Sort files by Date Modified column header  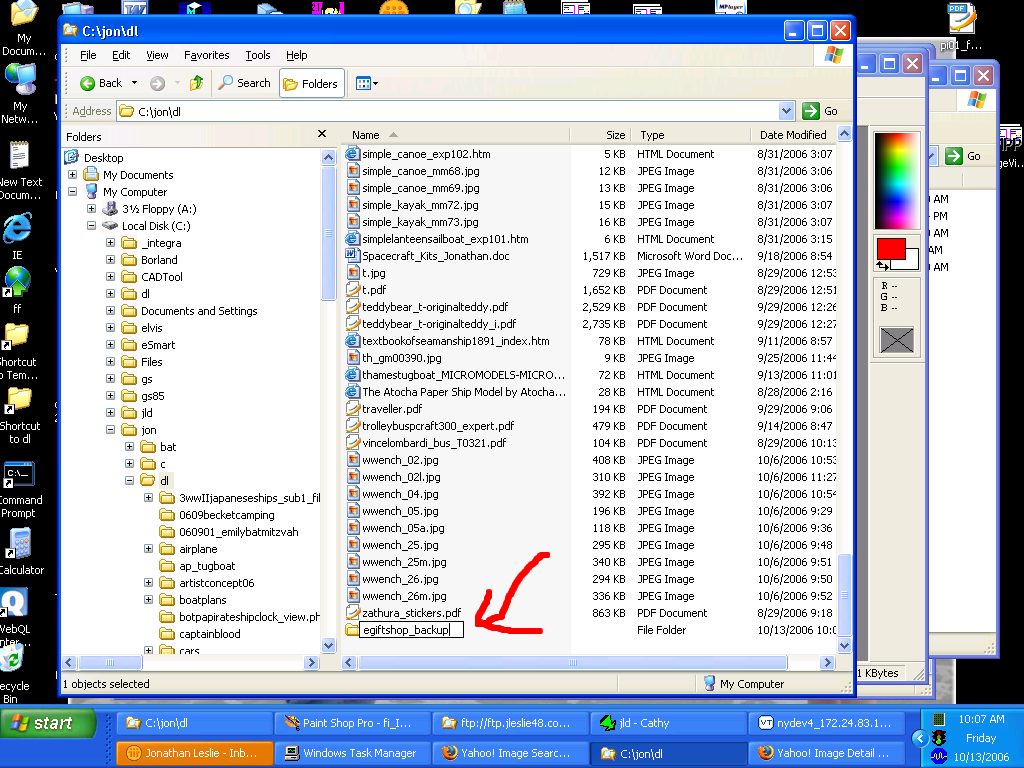click(x=792, y=135)
